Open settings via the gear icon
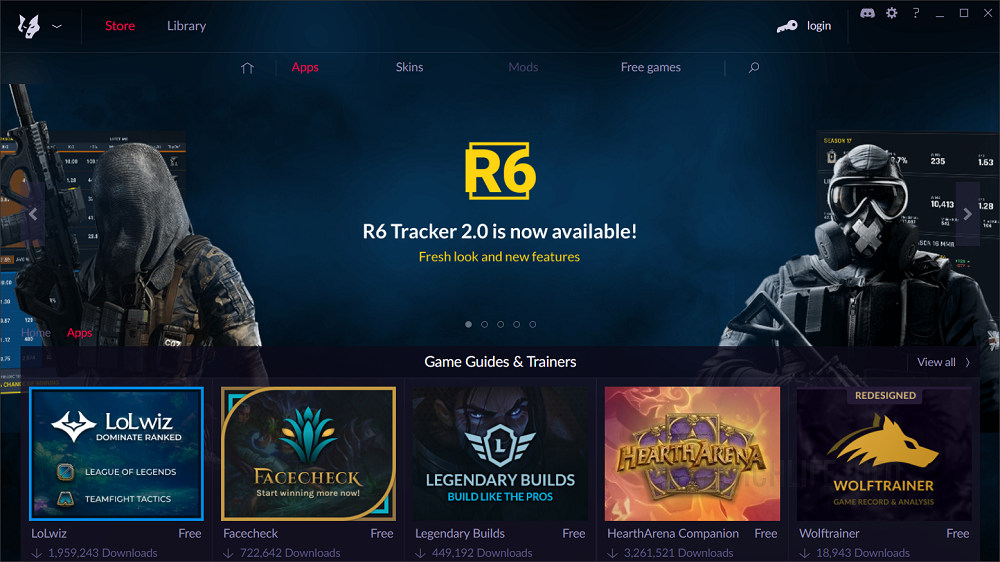Viewport: 1000px width, 562px height. (x=892, y=13)
